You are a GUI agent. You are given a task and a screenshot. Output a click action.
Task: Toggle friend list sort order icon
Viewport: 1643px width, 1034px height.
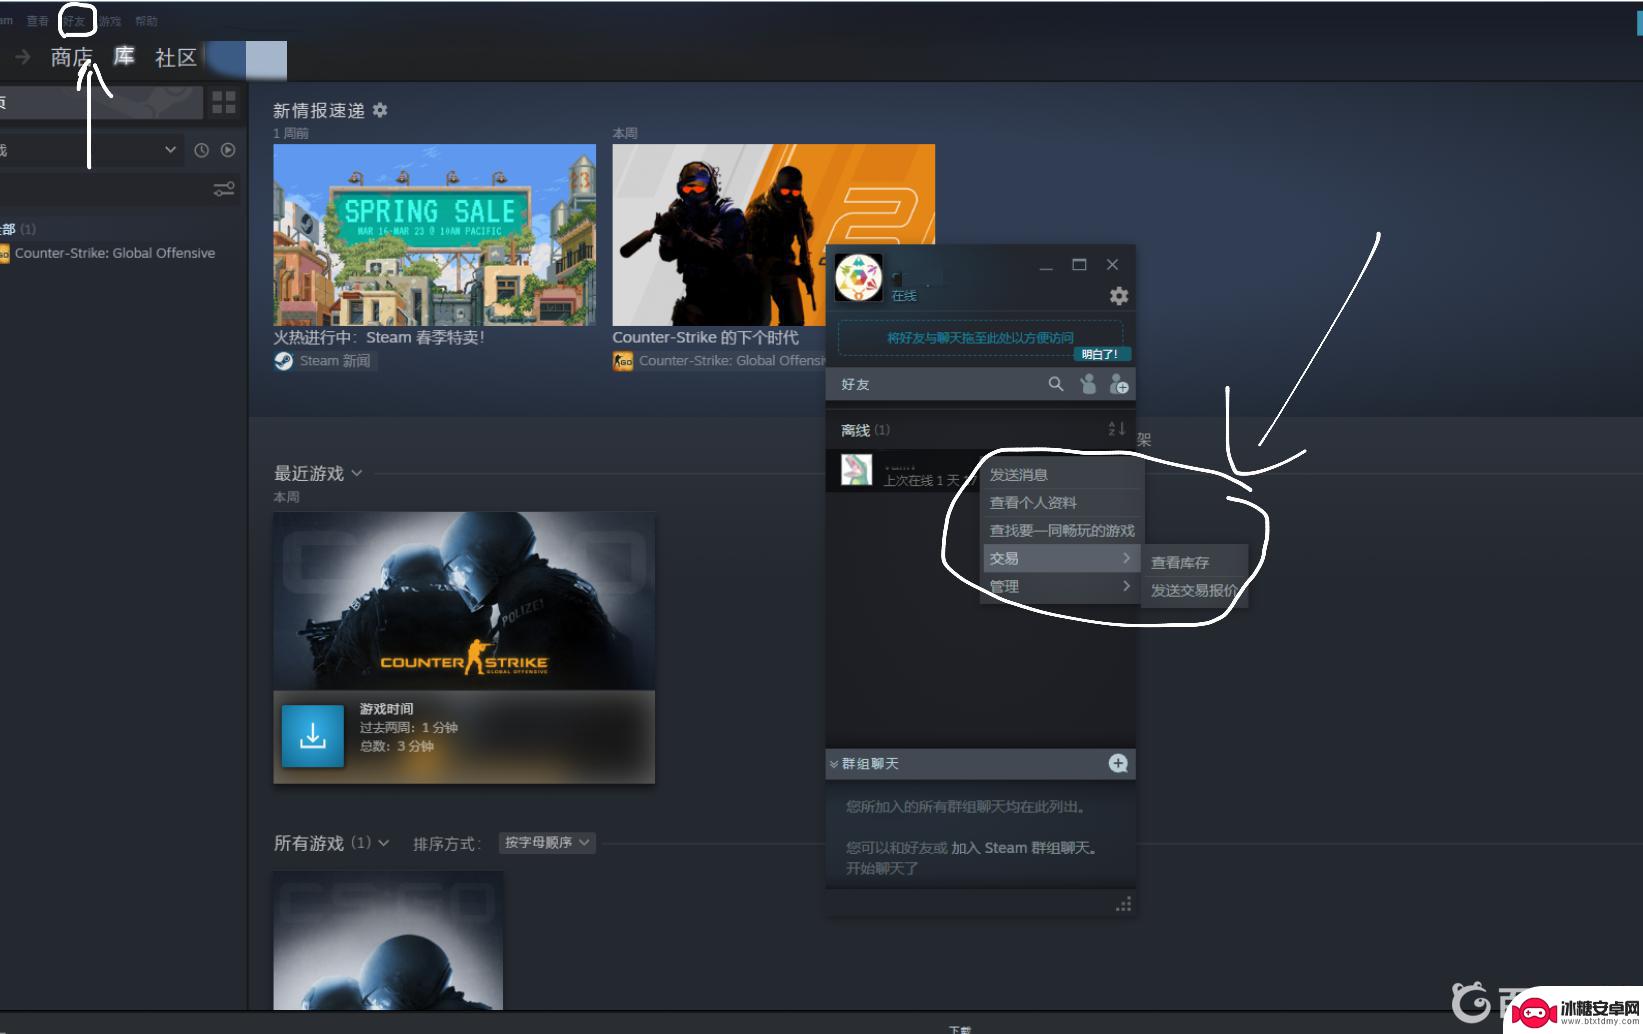(x=1117, y=429)
